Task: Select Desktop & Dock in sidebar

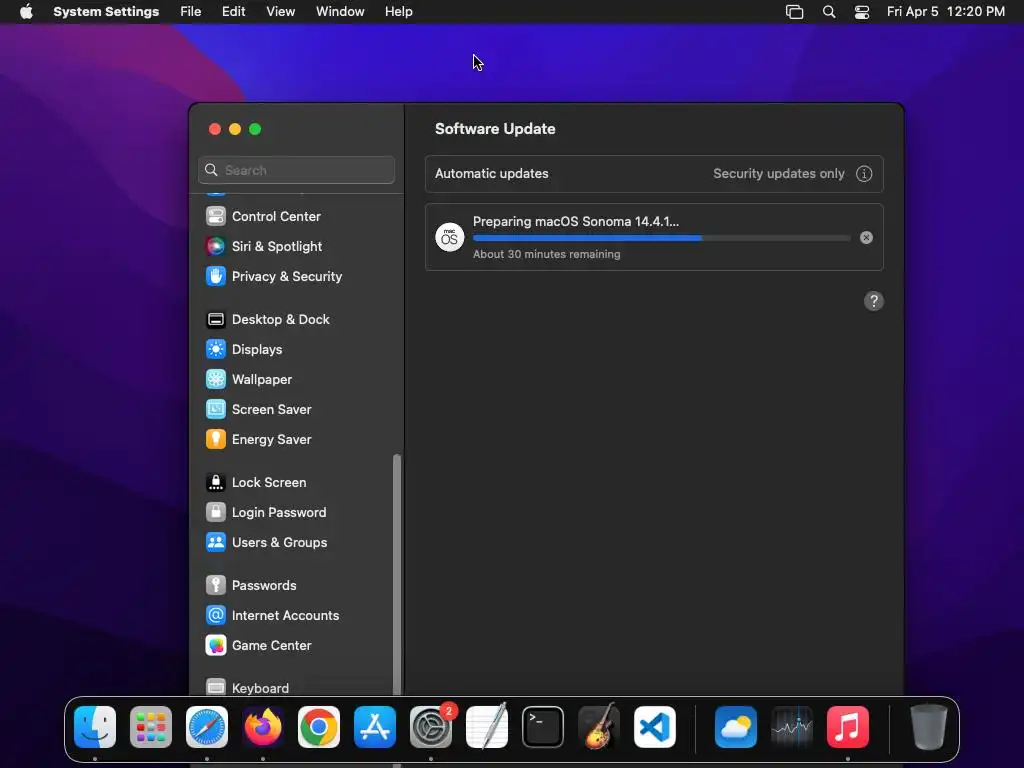Action: pos(267,319)
